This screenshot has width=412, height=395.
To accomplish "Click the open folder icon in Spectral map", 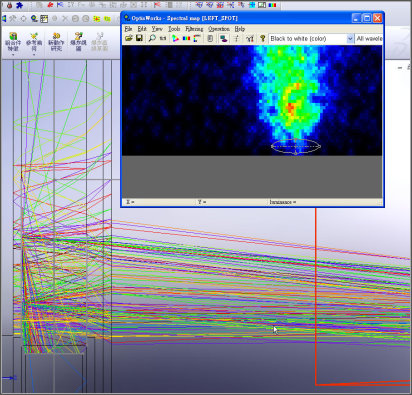I will point(129,38).
